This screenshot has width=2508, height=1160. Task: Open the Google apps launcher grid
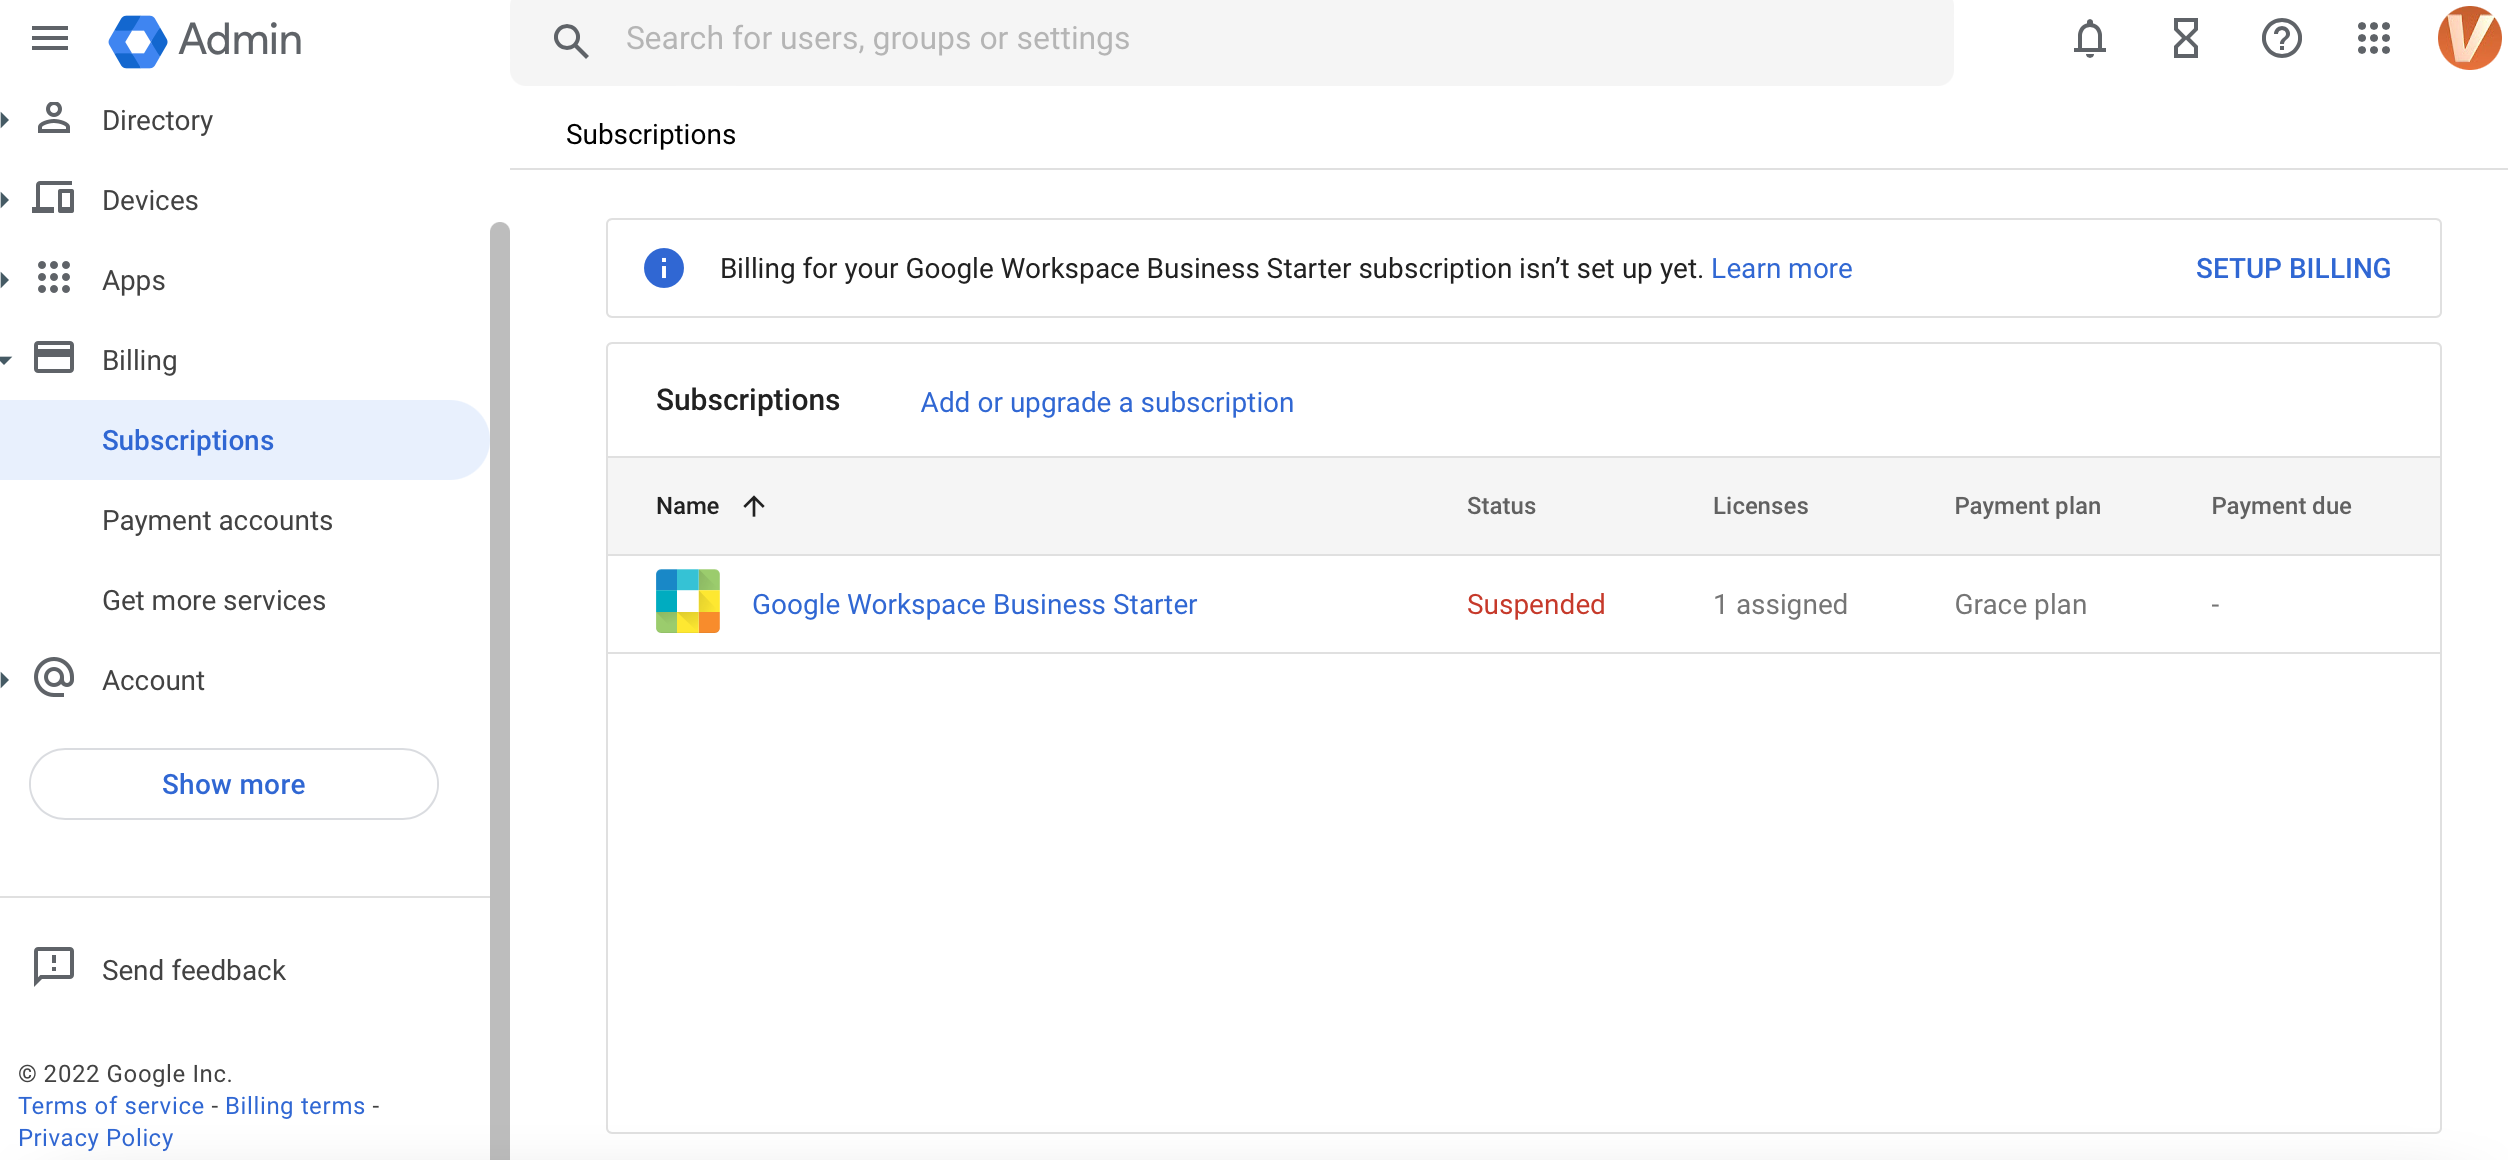pyautogui.click(x=2374, y=38)
